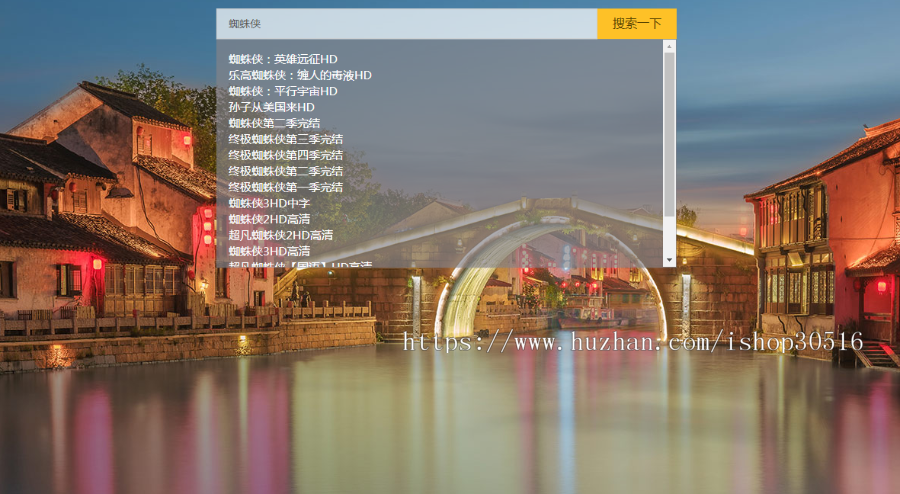Open result 蜘蛛侠：英雄远征HD

coord(283,59)
